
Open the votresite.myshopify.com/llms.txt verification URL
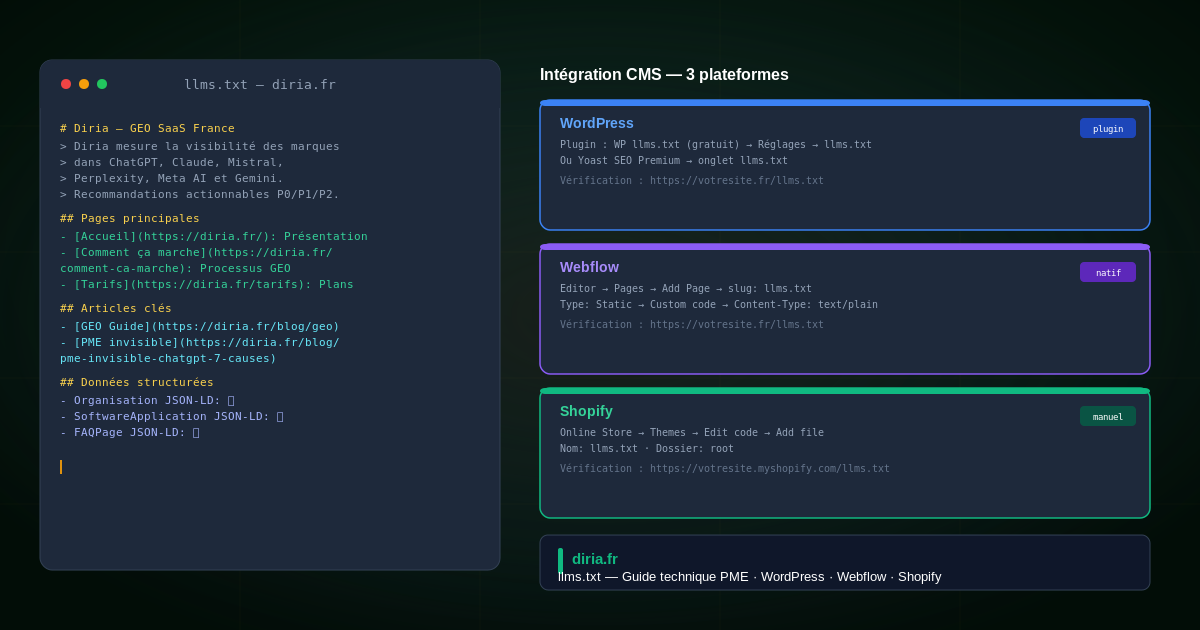[x=725, y=469]
